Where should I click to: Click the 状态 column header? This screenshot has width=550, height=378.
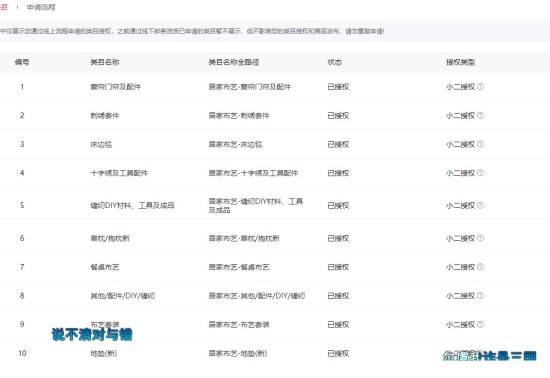tap(335, 62)
